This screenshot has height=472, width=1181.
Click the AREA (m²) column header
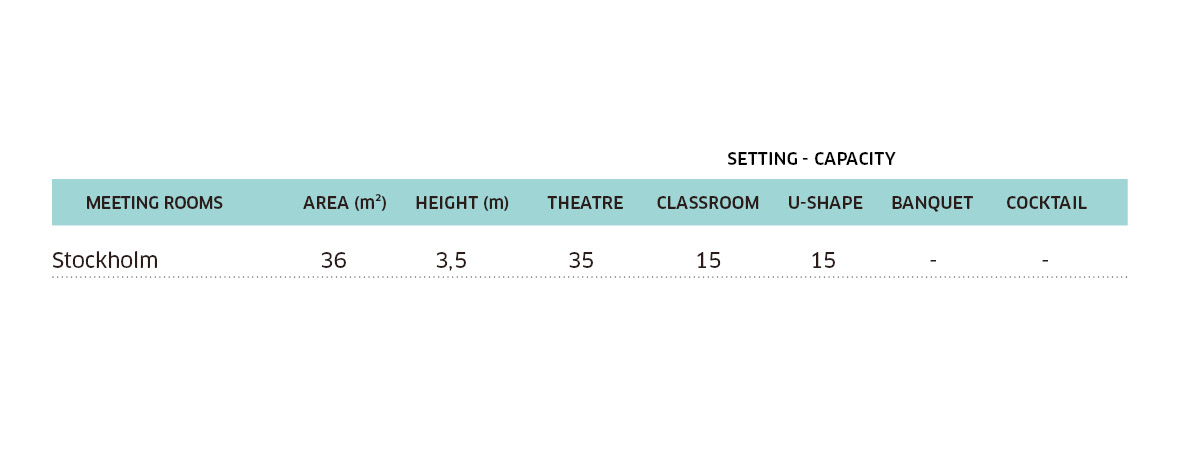pyautogui.click(x=345, y=203)
